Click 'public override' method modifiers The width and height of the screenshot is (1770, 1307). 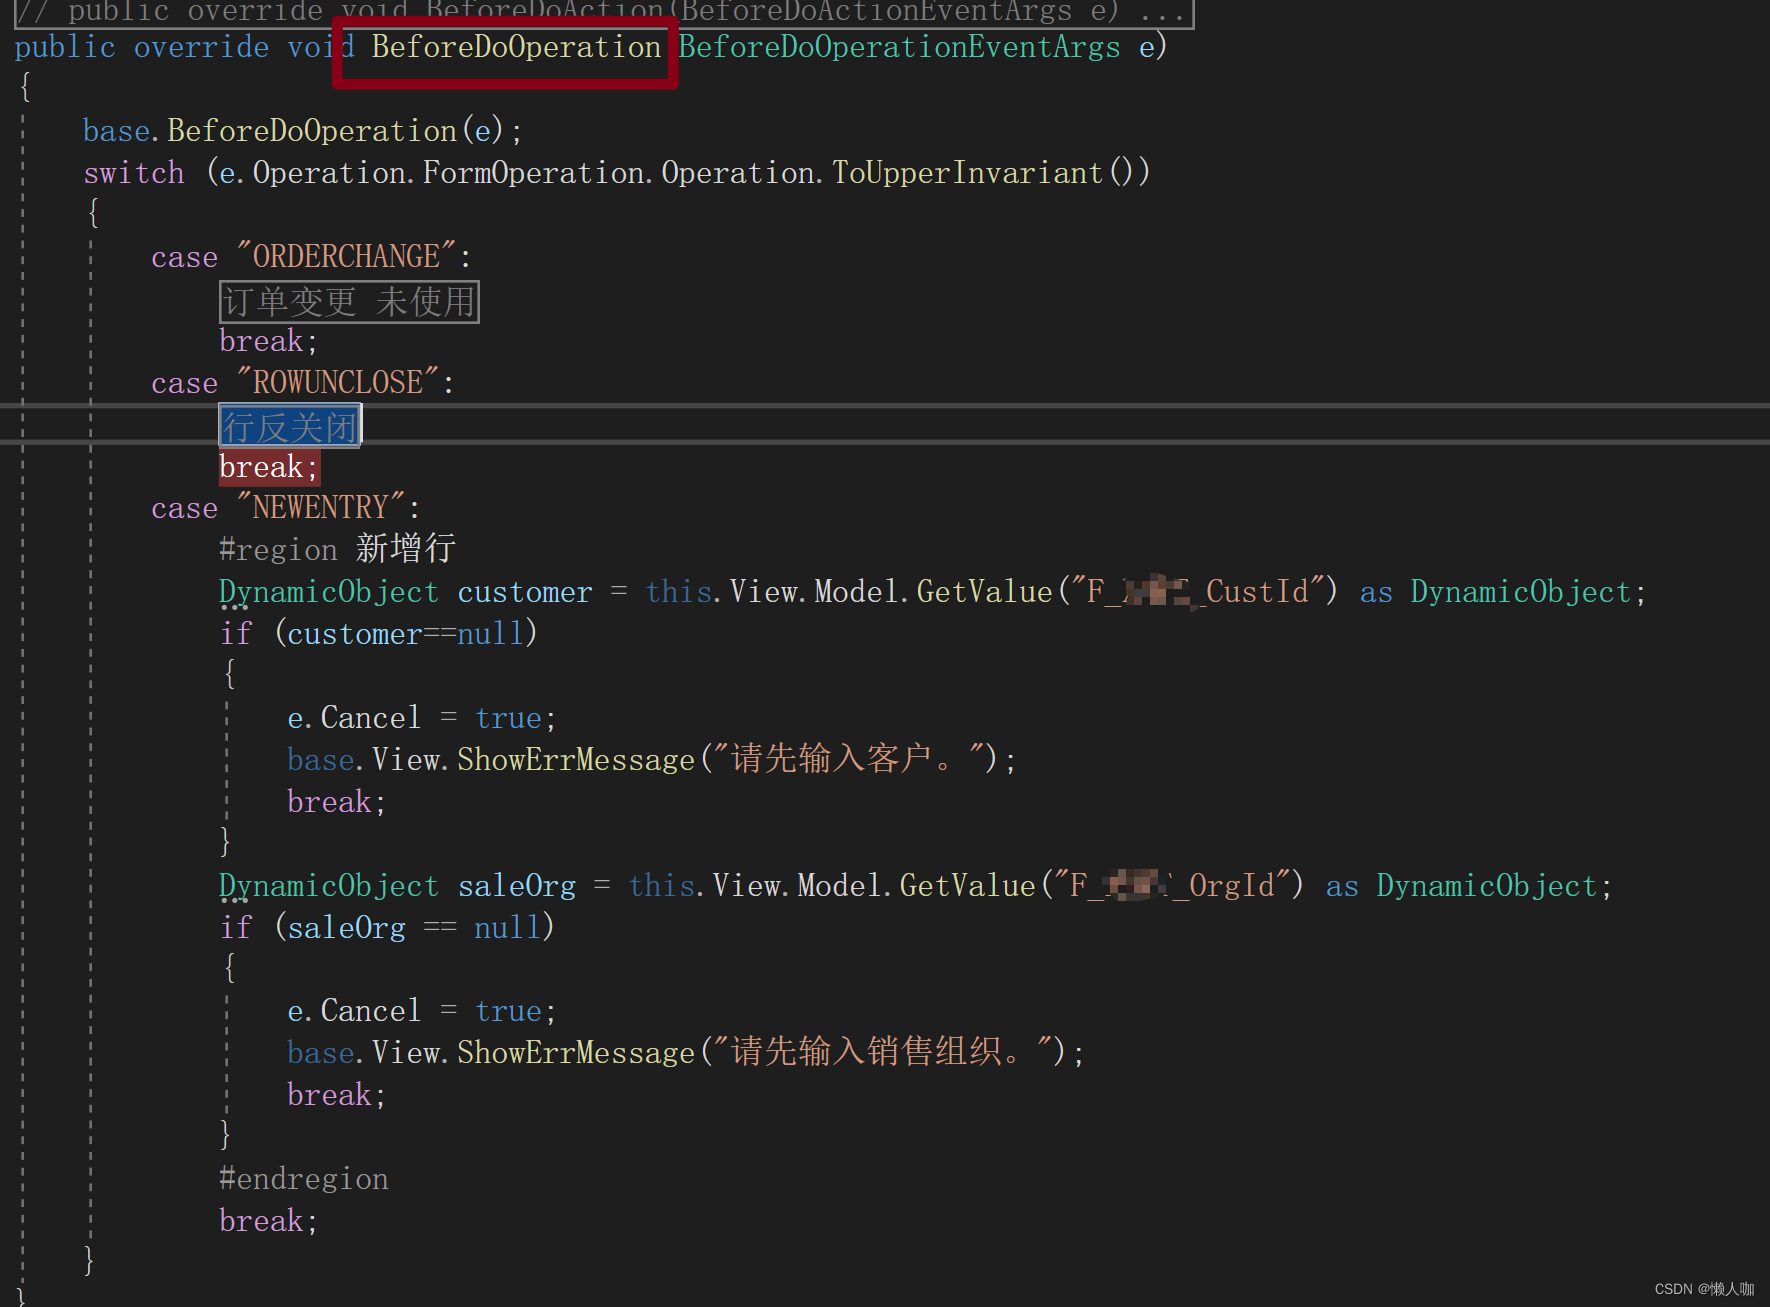coord(142,47)
